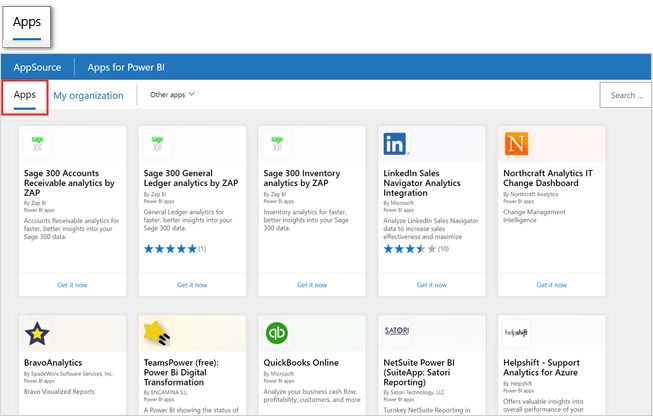The image size is (653, 416).
Task: Click the Northcraft Analytics orange N icon
Action: pyautogui.click(x=516, y=144)
